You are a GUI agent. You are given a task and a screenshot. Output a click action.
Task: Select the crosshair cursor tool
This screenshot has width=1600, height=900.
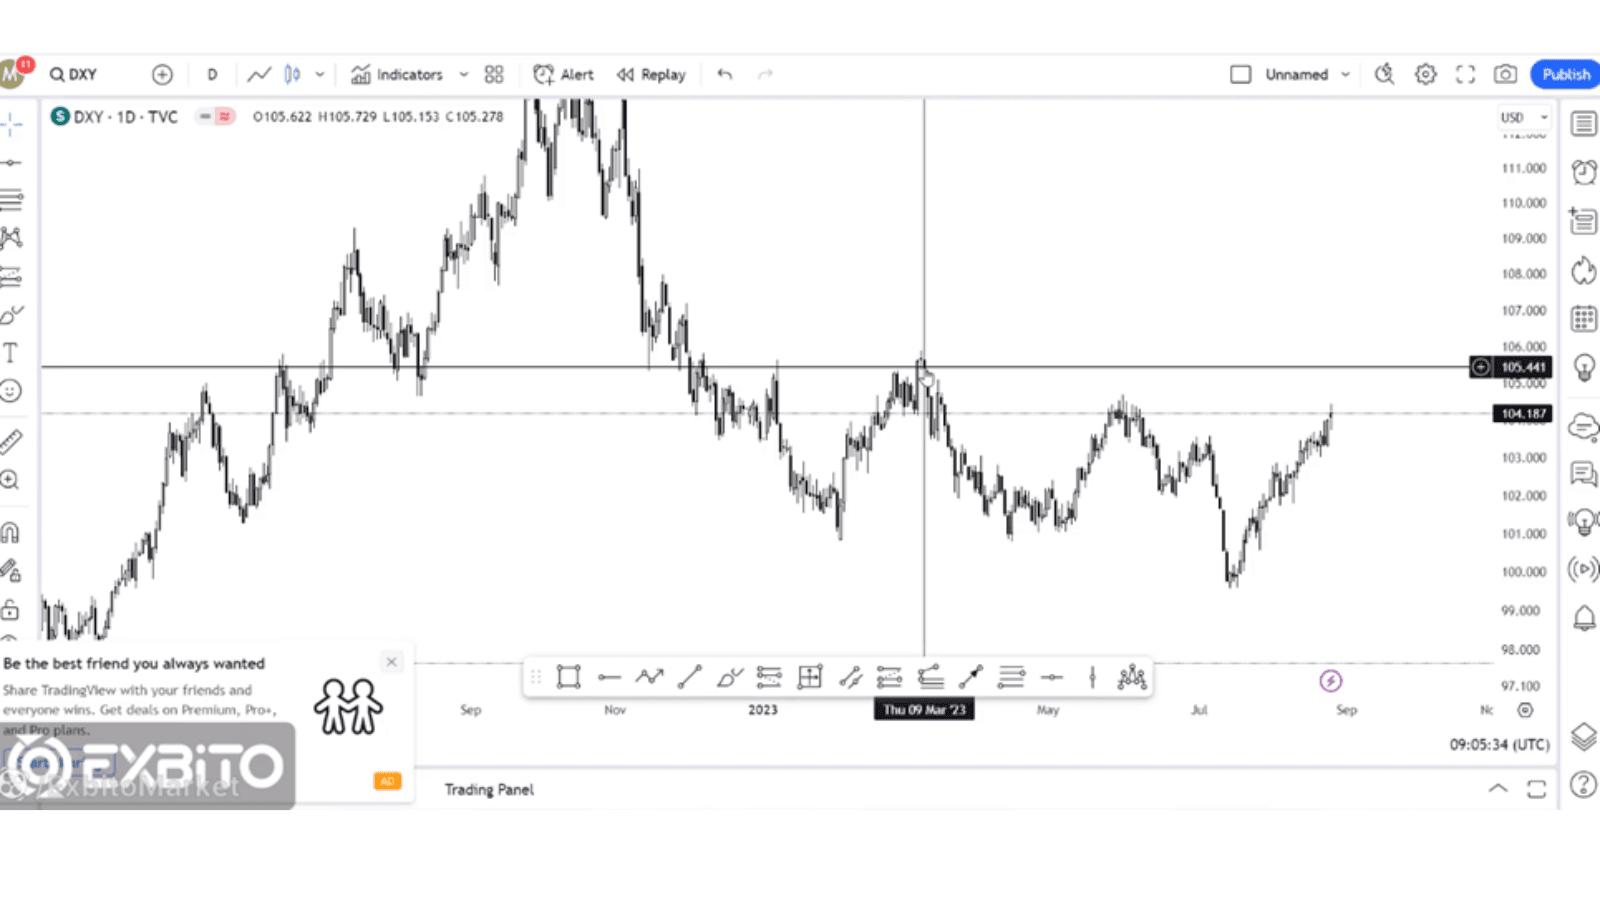click(11, 125)
